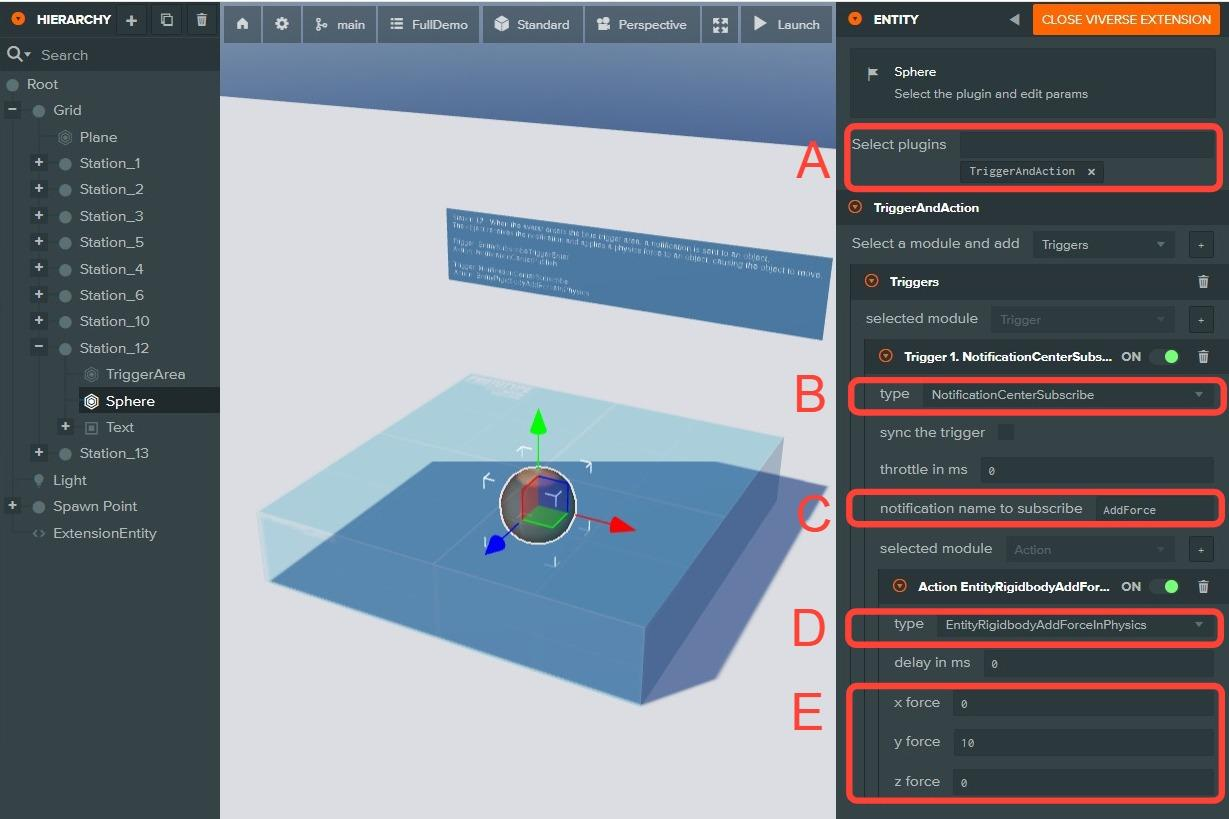Image resolution: width=1229 pixels, height=819 pixels.
Task: Toggle fullscreen viewport icon
Action: tap(720, 24)
